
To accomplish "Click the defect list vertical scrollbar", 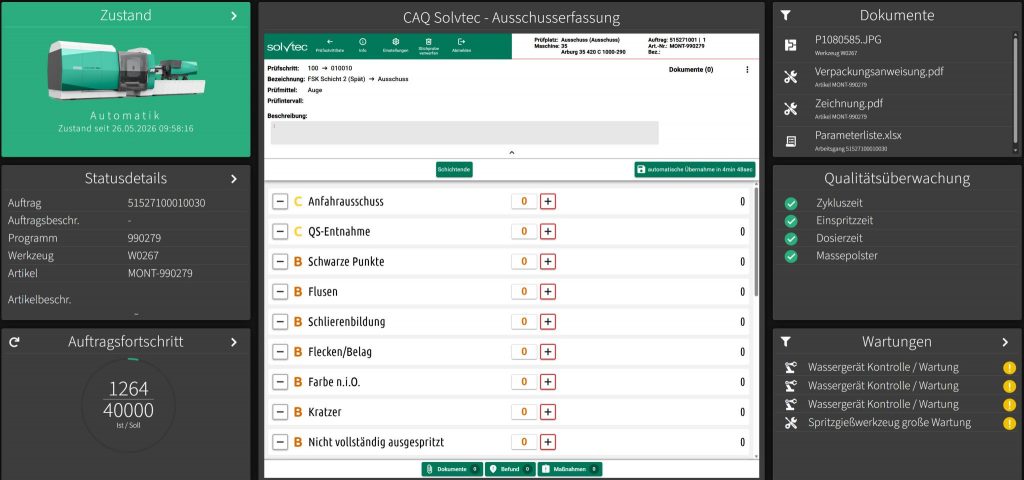I will pos(757,242).
